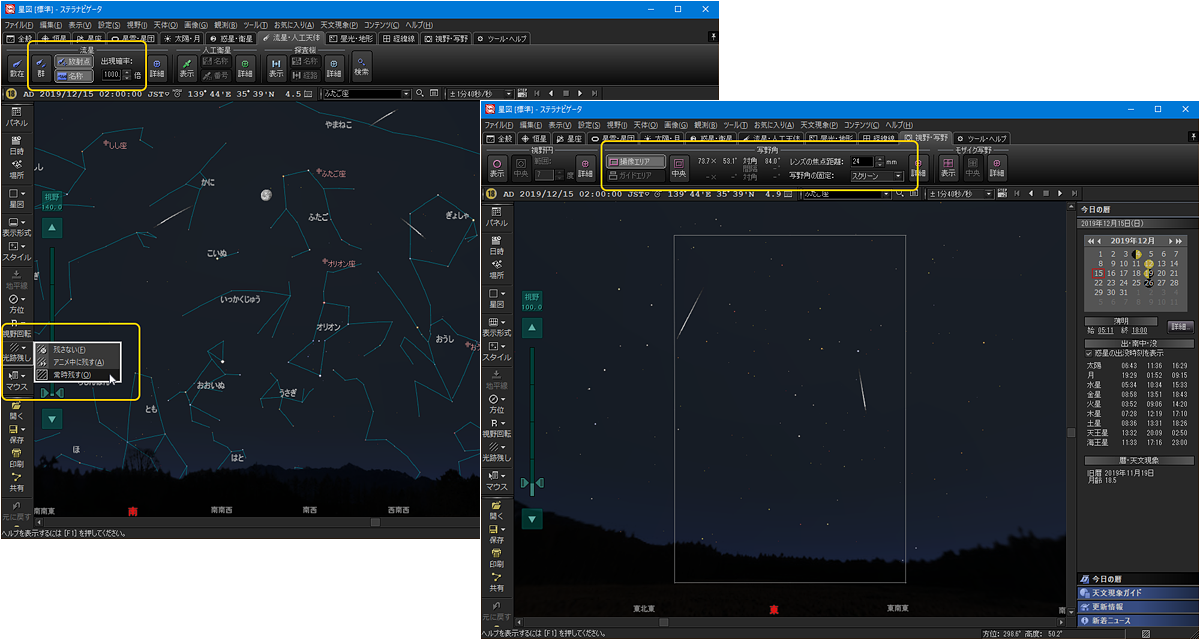The image size is (1200, 640).
Task: Click field-of-view slider handle in right window
Action: pos(533,483)
